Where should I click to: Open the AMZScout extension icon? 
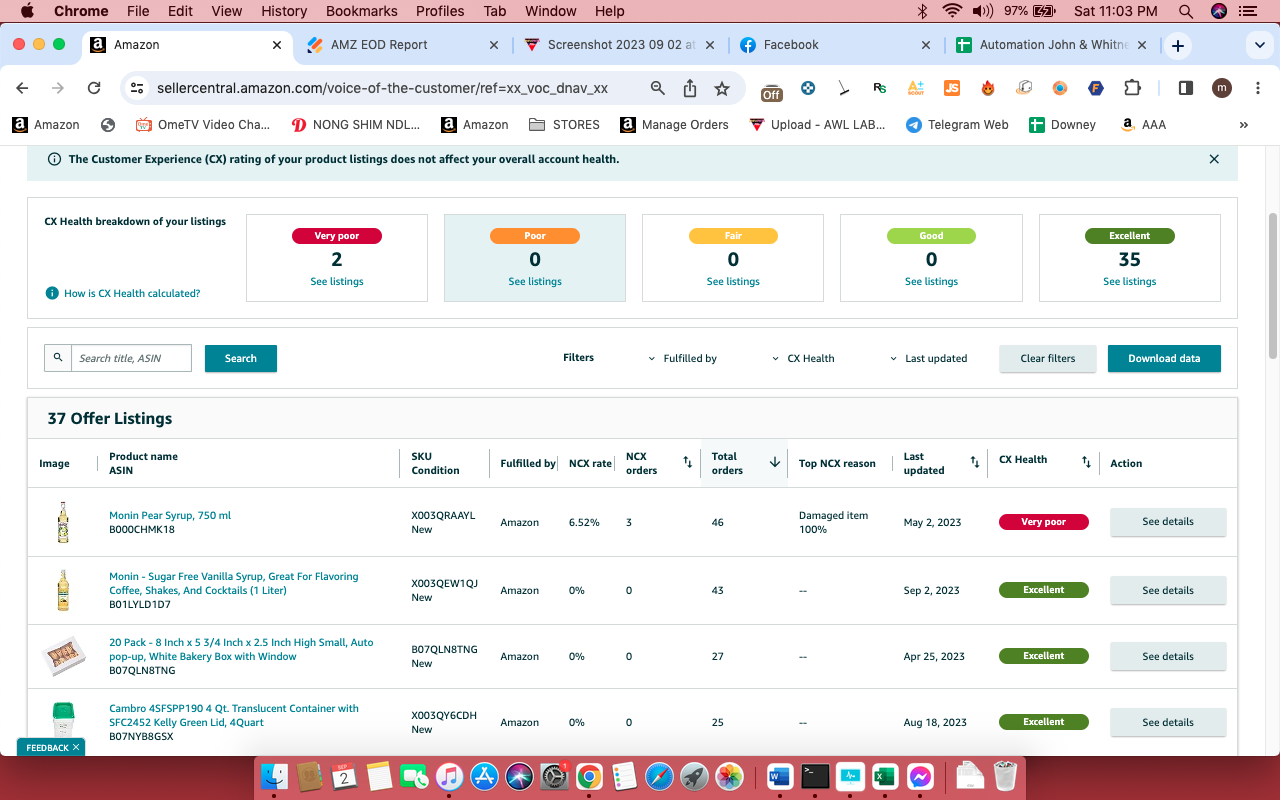pos(916,88)
